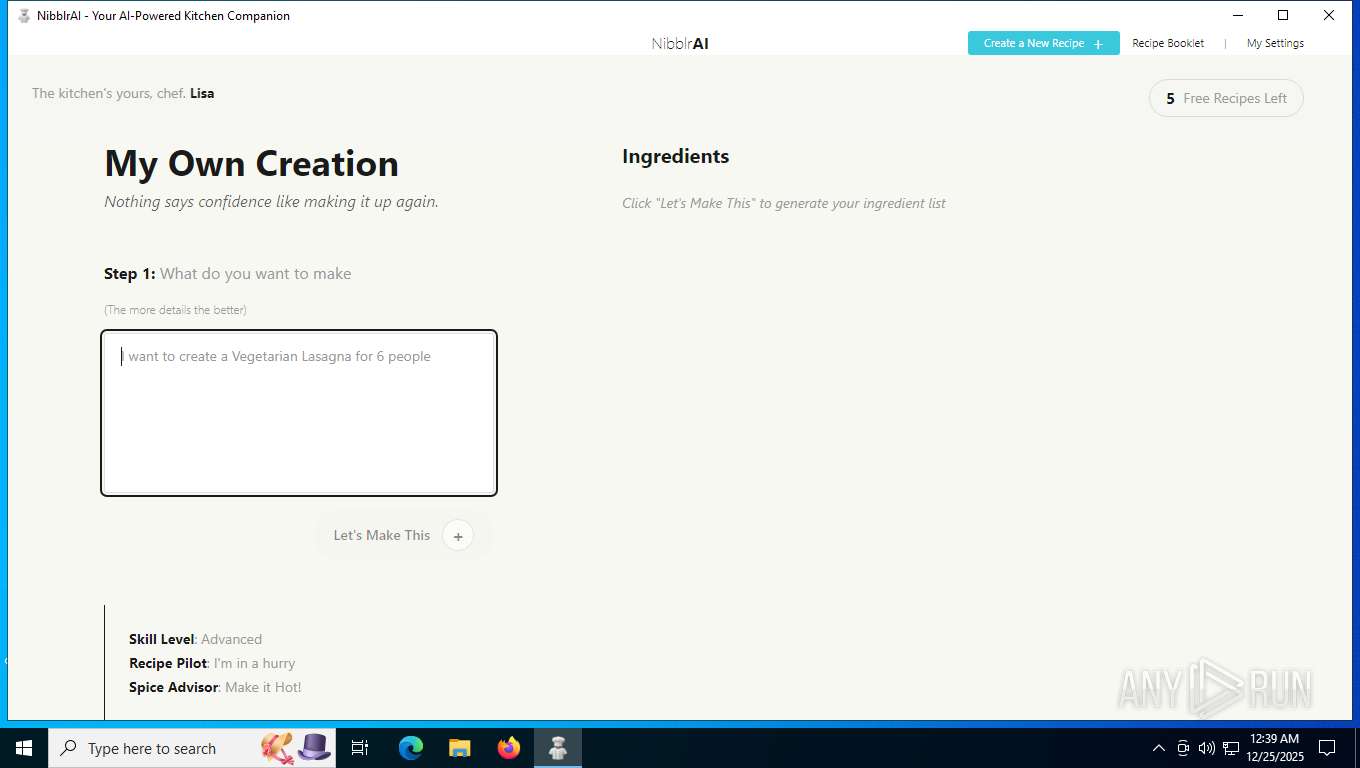1360x768 pixels.
Task: Open File Explorer from the taskbar
Action: point(460,748)
